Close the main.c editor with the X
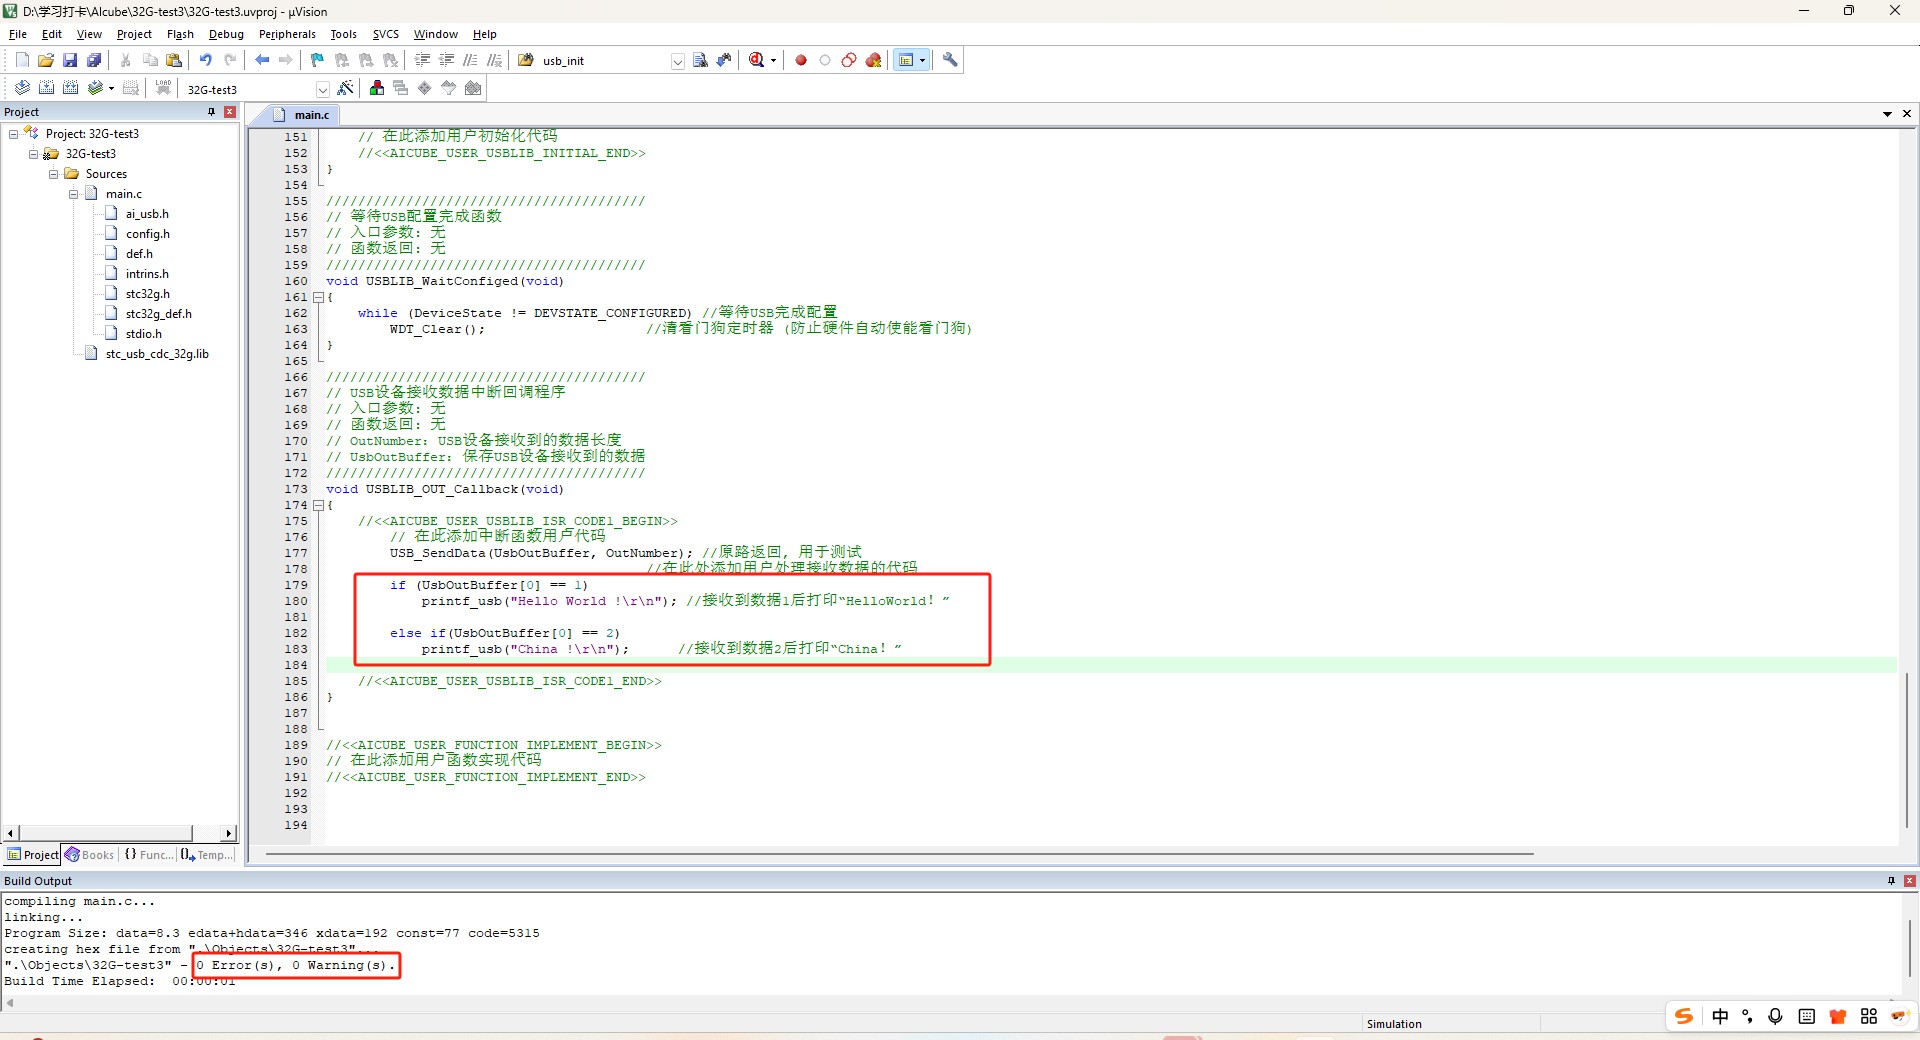 (1907, 114)
